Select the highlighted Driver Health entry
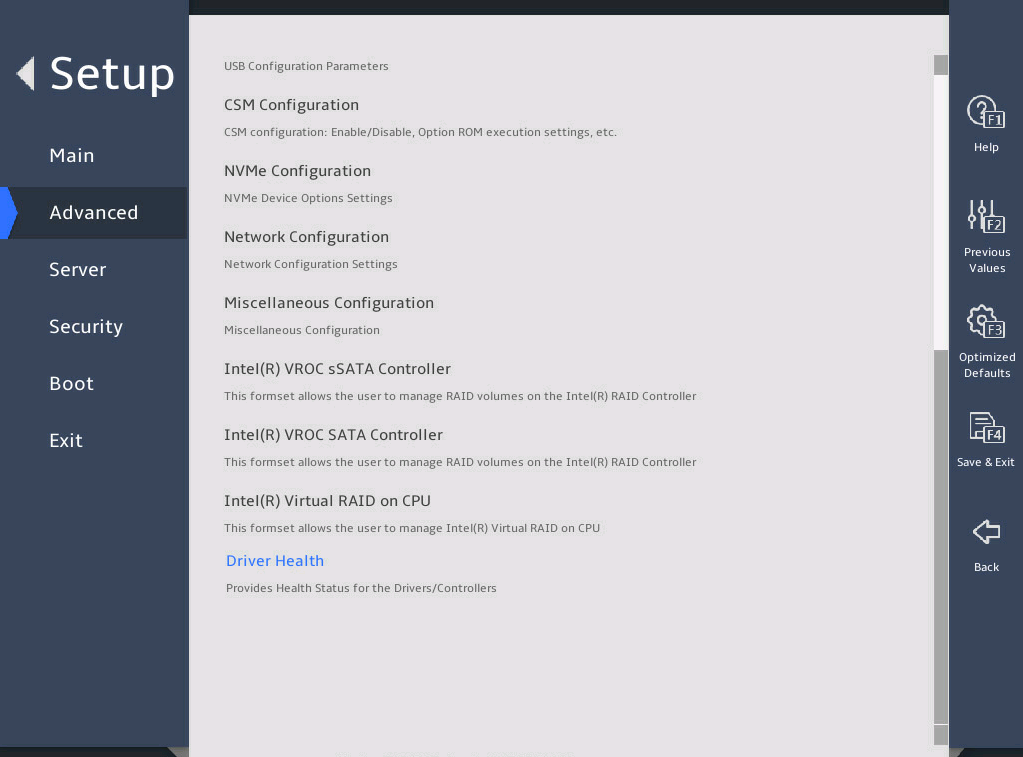Screen dimensions: 1023x757 (x=275, y=561)
